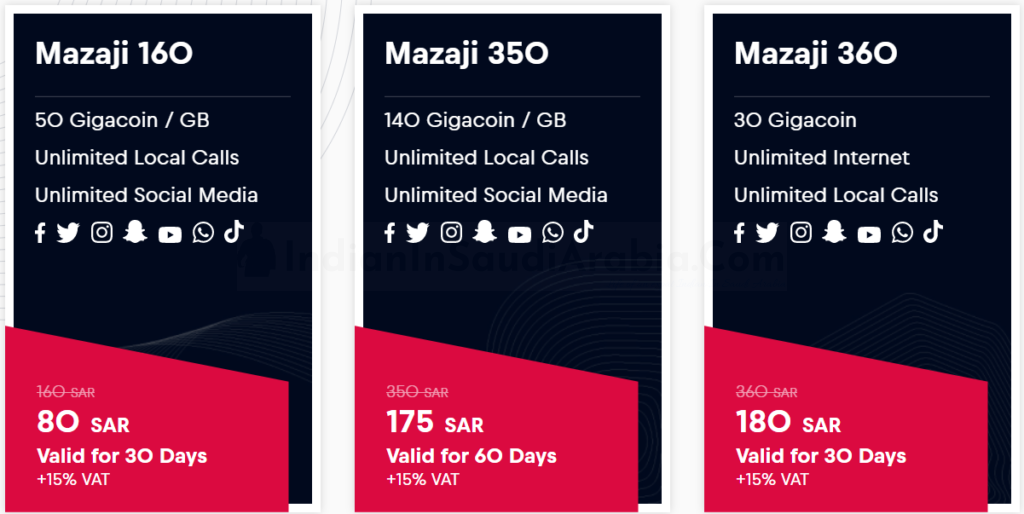The height and width of the screenshot is (514, 1024).
Task: Click Facebook icon in Mazaji 360 card
Action: 740,233
